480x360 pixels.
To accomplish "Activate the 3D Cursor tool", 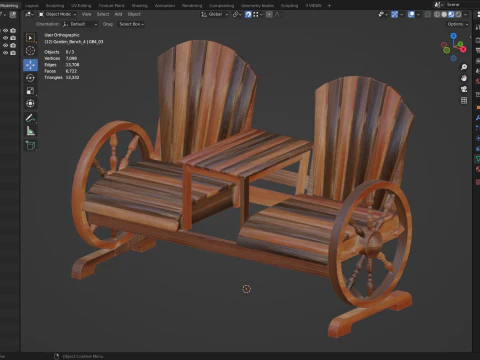I will (x=30, y=50).
